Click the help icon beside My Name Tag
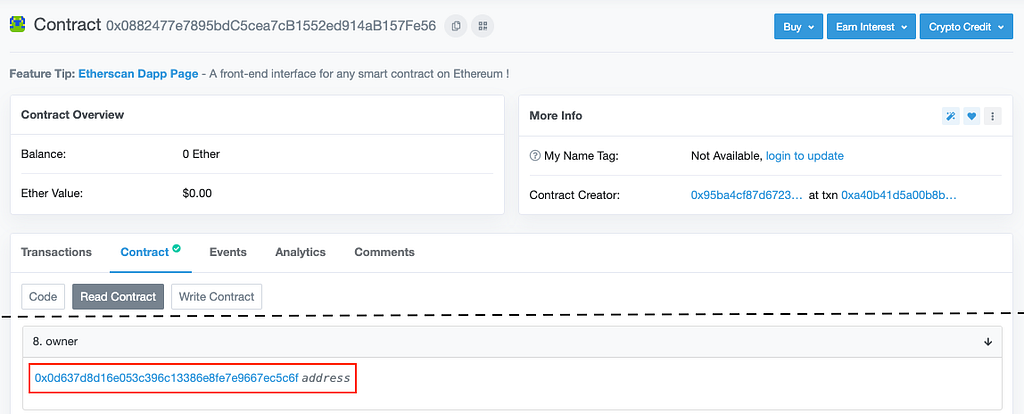Screen dimensions: 1024x414 pyautogui.click(x=535, y=156)
